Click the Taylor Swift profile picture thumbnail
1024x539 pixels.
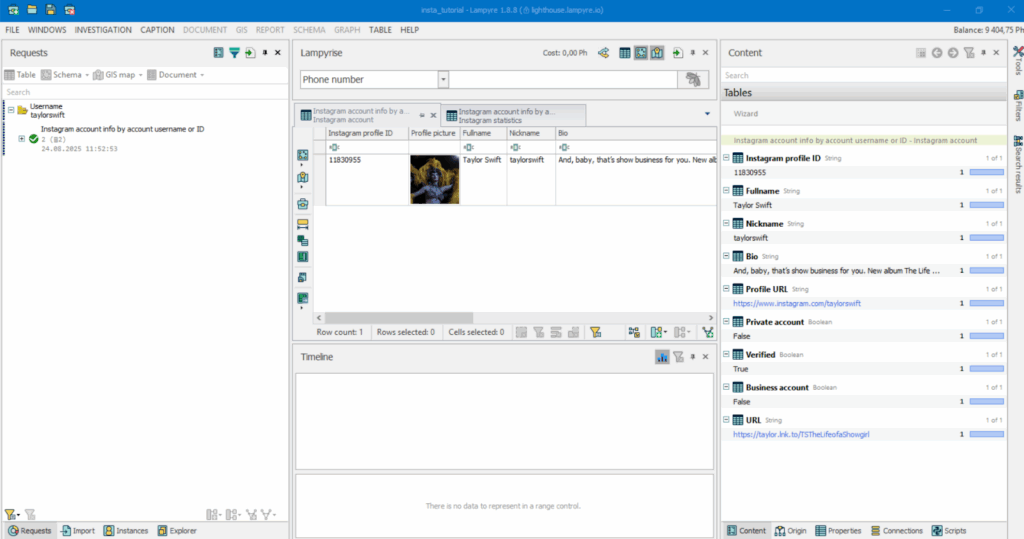coord(434,180)
